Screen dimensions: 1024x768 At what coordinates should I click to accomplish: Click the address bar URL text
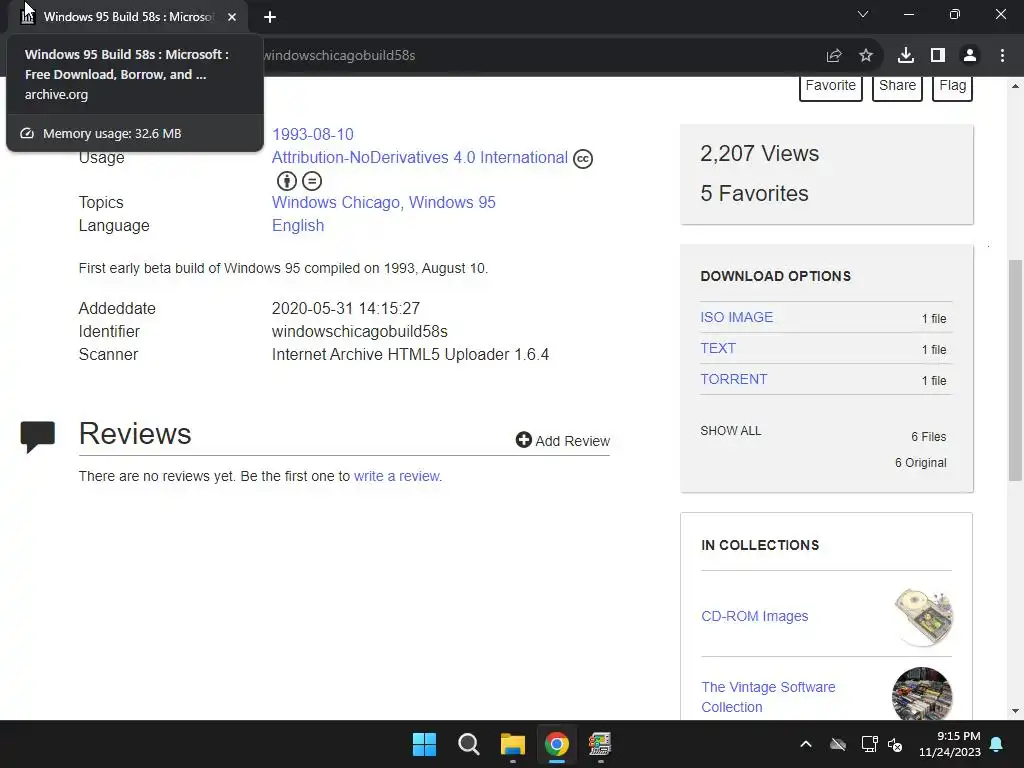pyautogui.click(x=340, y=56)
